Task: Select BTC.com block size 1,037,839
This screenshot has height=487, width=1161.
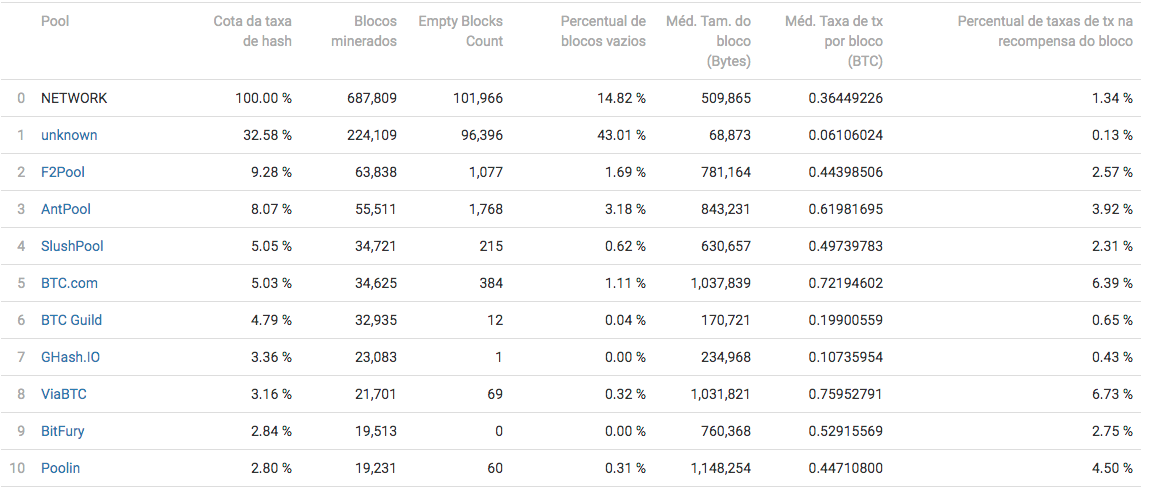Action: coord(720,283)
